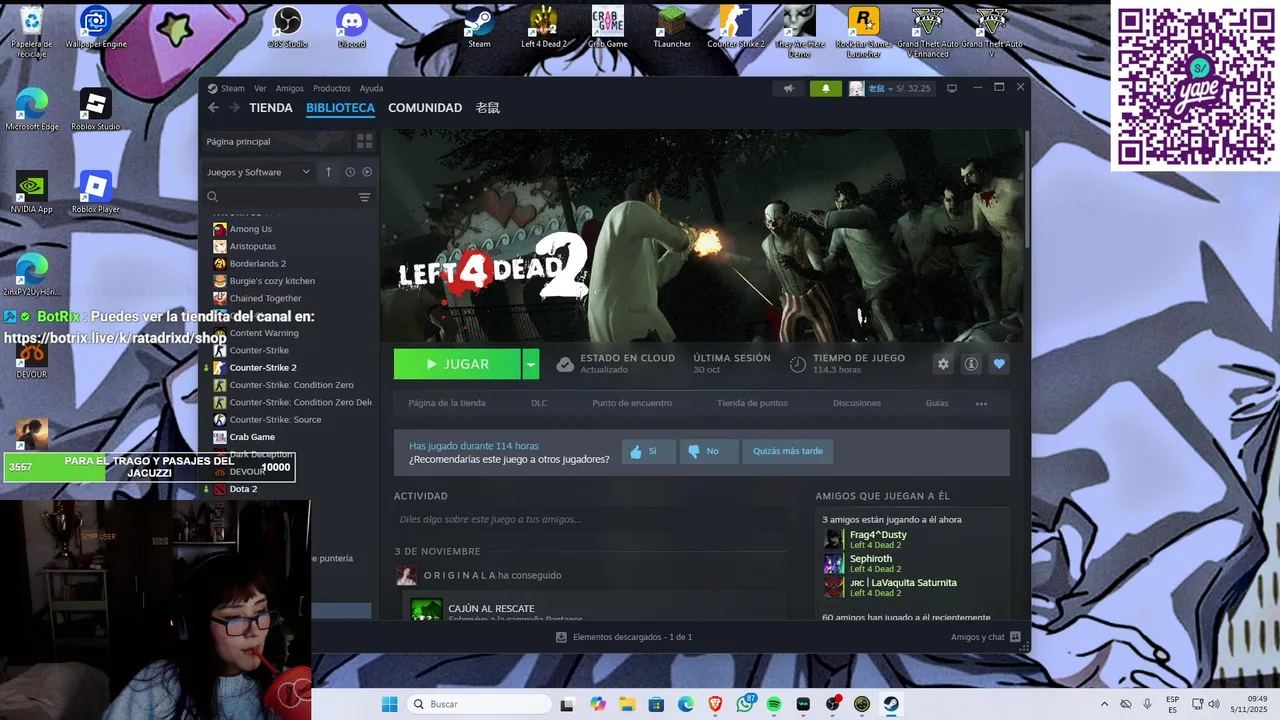This screenshot has width=1280, height=720.
Task: Select Dota 2 in the game list
Action: pyautogui.click(x=243, y=489)
